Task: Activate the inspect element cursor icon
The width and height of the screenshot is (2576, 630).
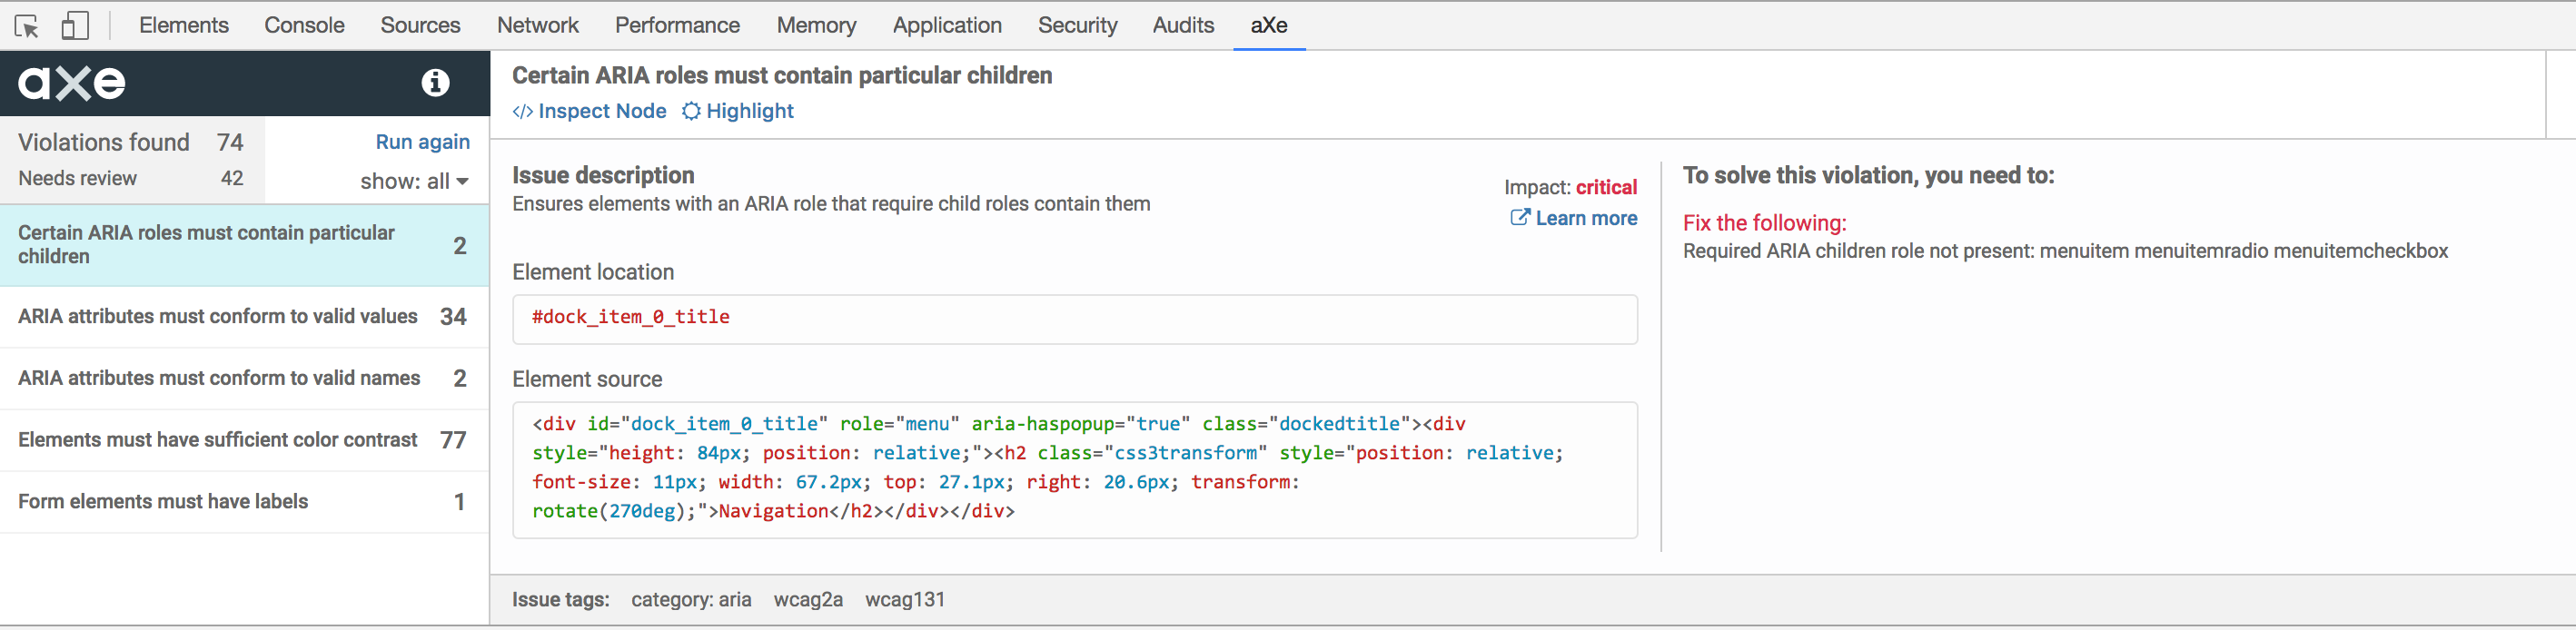Action: coord(27,26)
